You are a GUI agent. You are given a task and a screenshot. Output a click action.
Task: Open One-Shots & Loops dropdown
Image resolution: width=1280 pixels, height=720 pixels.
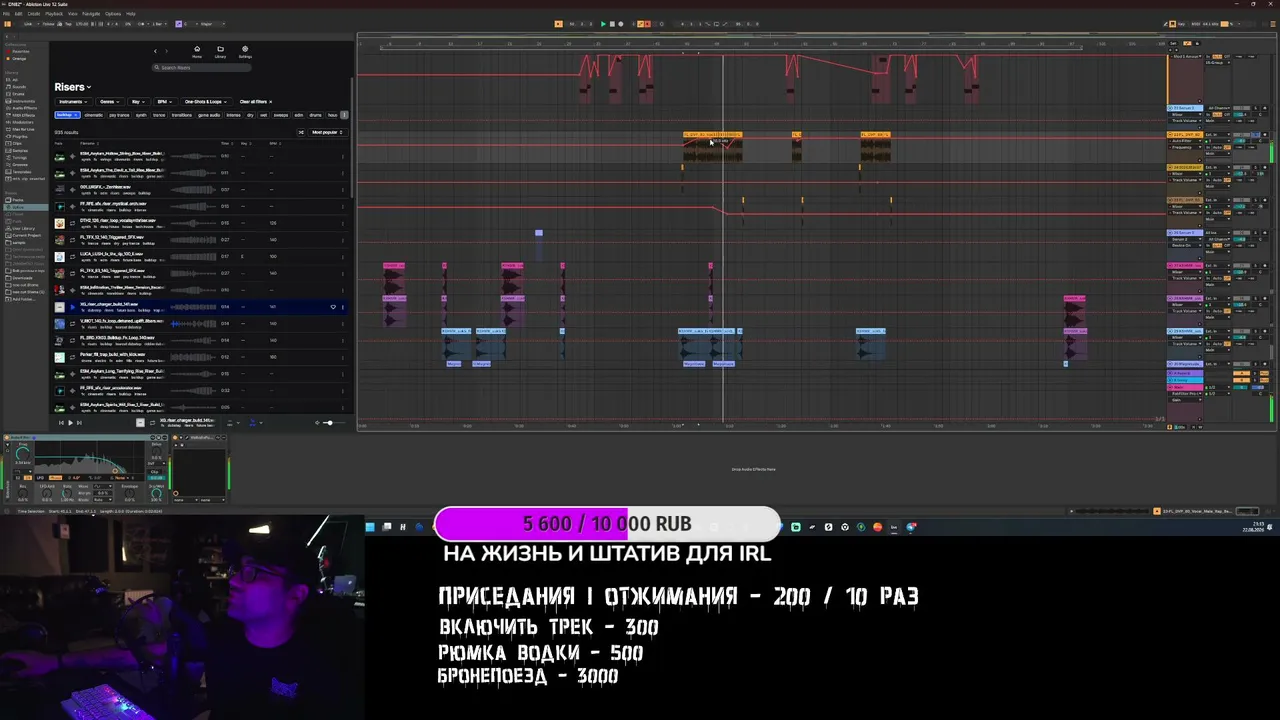coord(206,102)
